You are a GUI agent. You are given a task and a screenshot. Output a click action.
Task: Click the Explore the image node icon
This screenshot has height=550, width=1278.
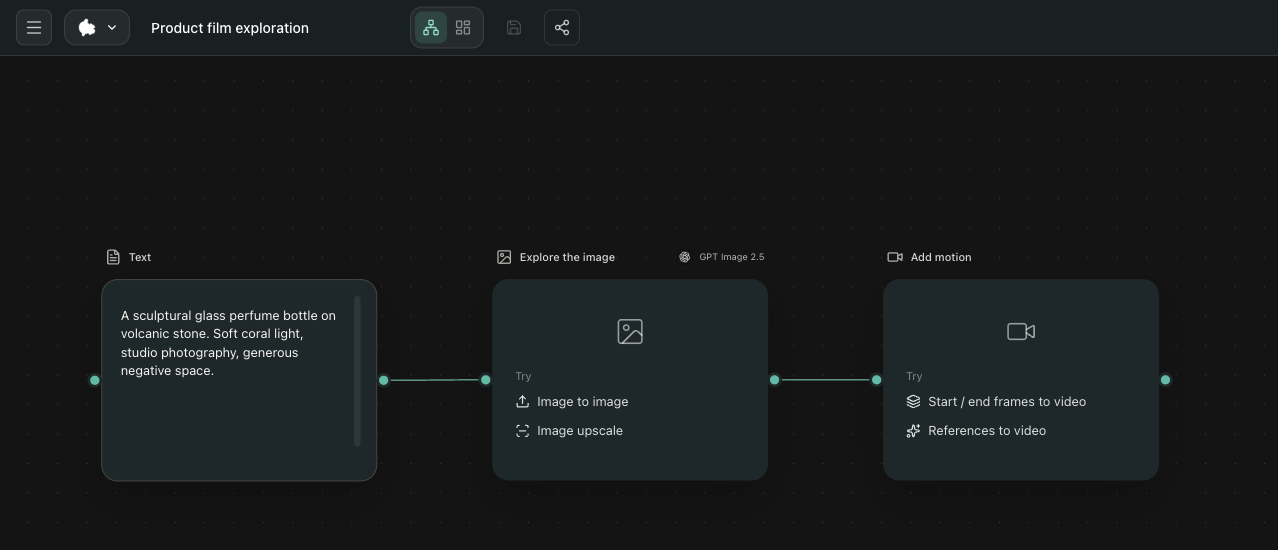(x=504, y=257)
